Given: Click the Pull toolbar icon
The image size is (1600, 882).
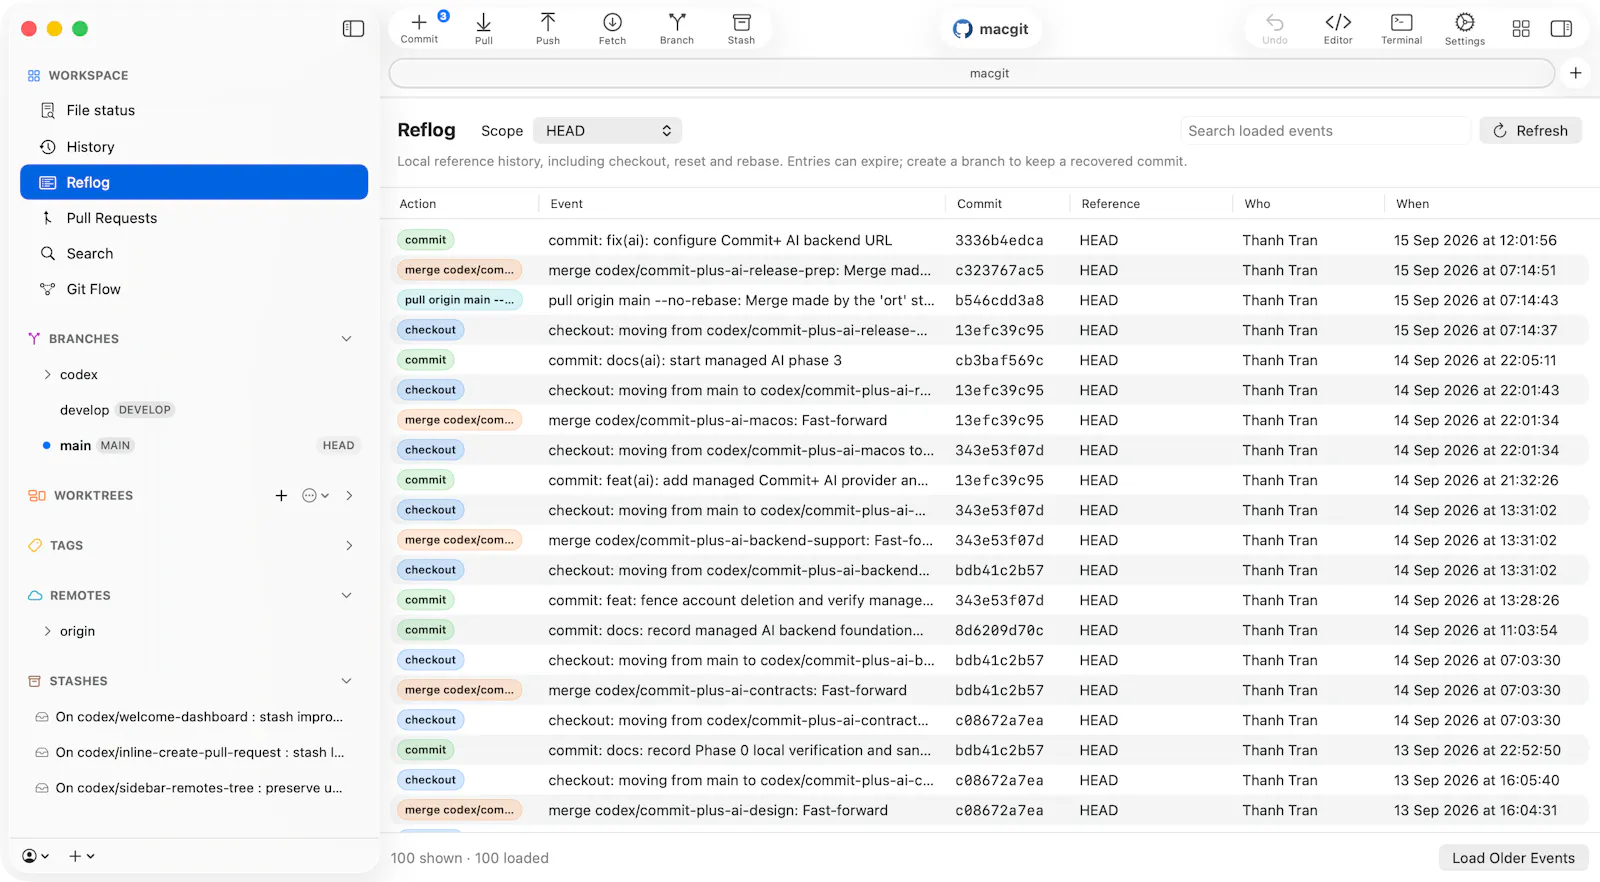Looking at the screenshot, I should [484, 28].
